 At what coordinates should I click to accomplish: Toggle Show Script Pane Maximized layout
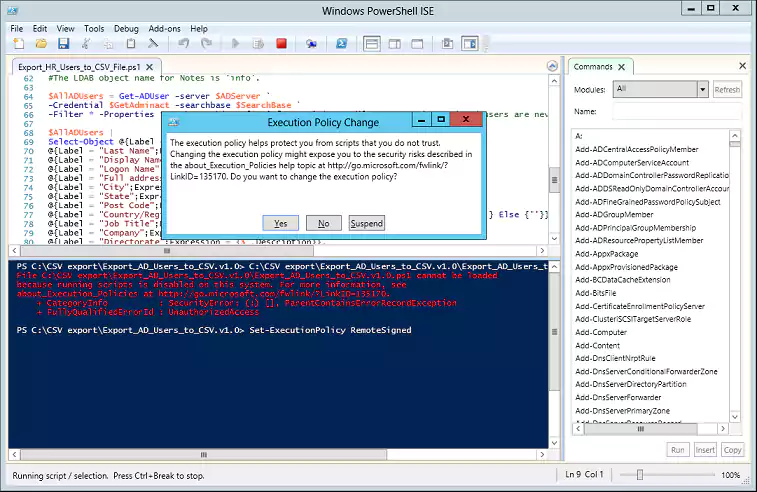pyautogui.click(x=419, y=44)
